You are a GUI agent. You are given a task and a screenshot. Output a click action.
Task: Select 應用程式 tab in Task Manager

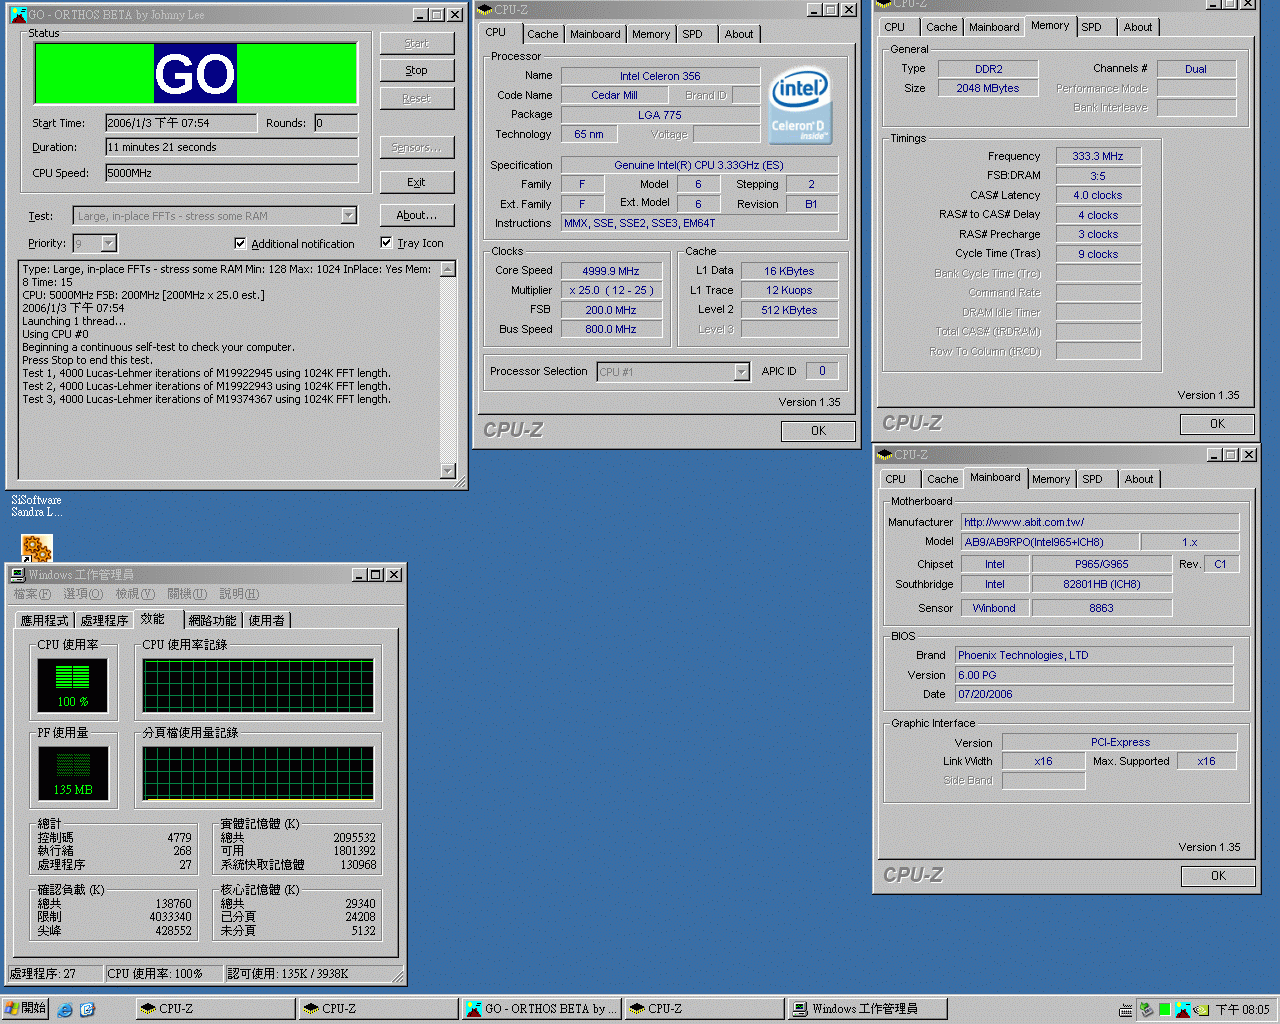[45, 621]
